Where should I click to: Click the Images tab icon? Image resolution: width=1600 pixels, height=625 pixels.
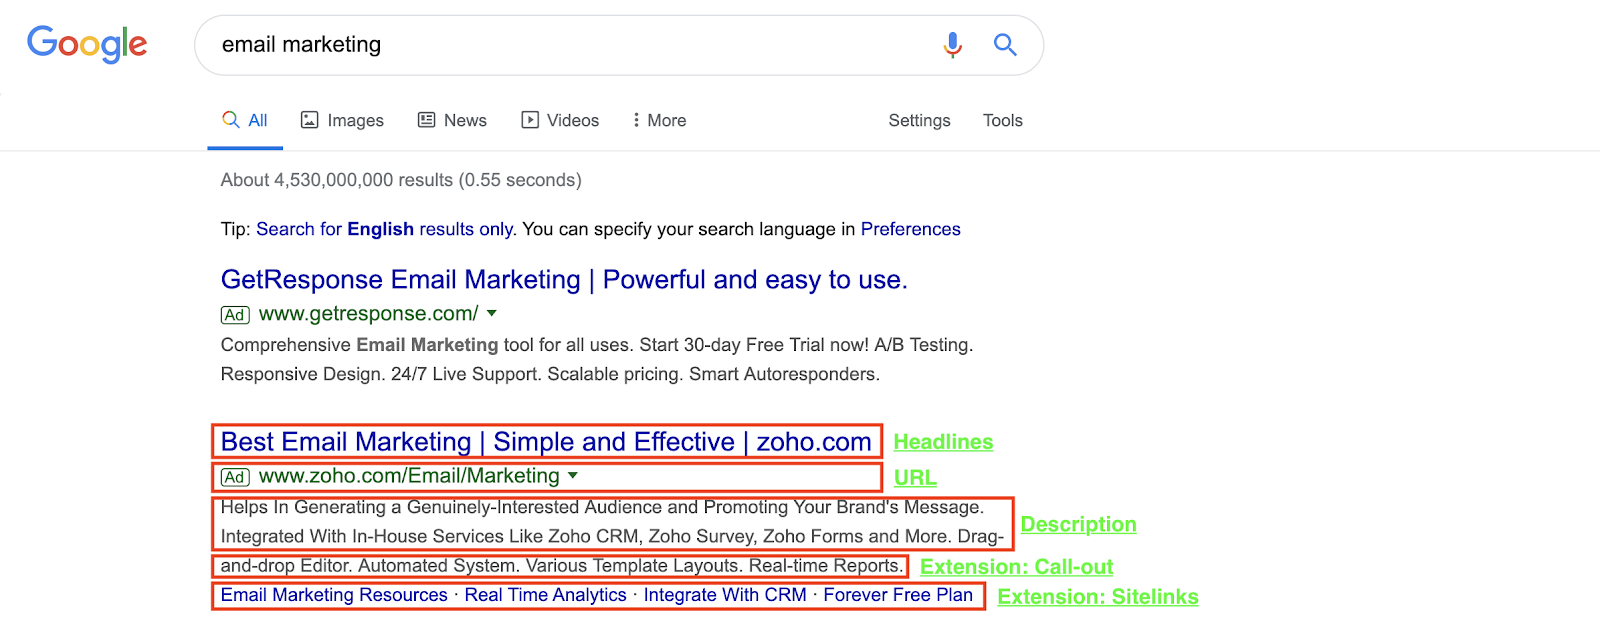click(x=310, y=120)
